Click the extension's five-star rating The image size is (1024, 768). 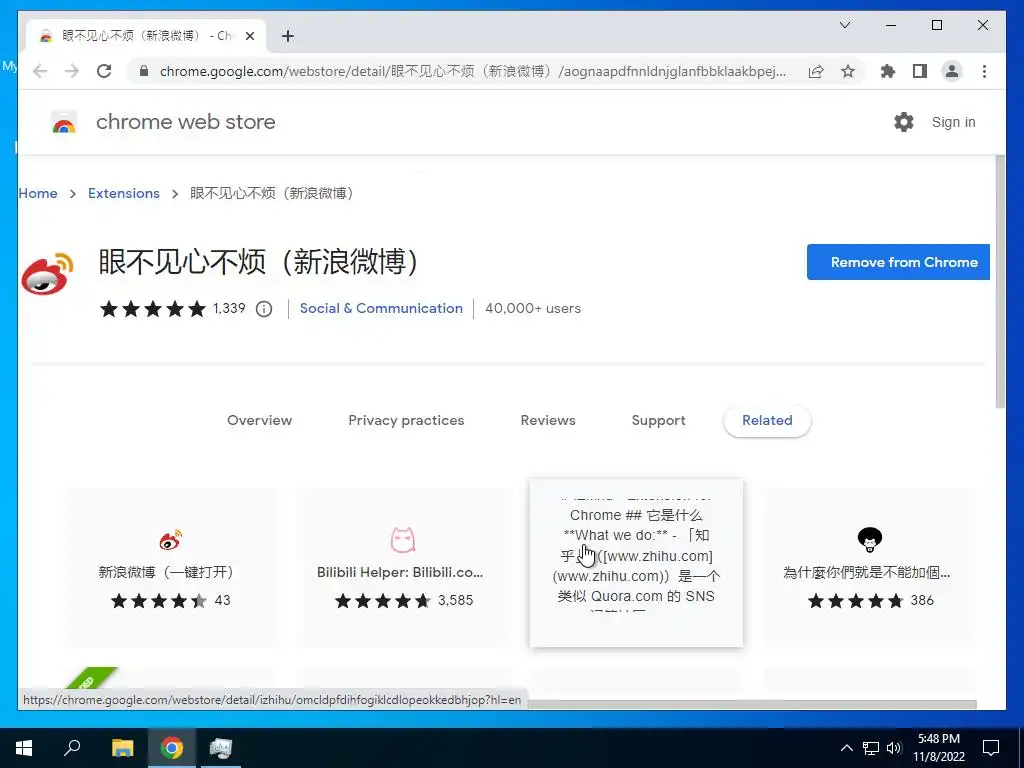tap(153, 309)
